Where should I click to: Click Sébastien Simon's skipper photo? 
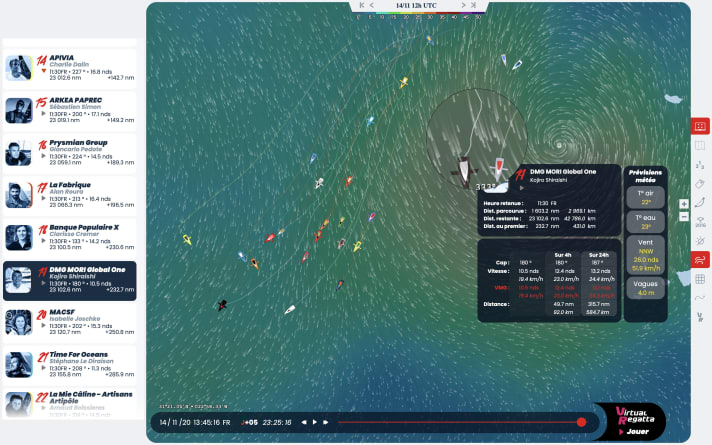pos(19,110)
